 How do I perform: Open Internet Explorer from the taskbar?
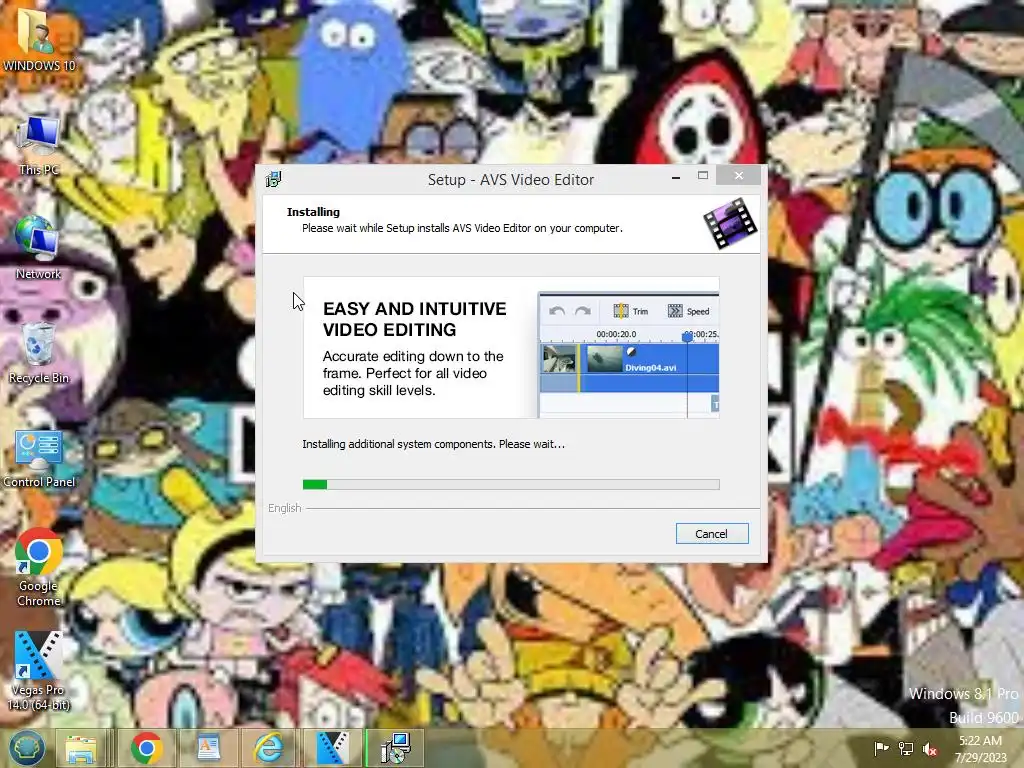(x=268, y=748)
